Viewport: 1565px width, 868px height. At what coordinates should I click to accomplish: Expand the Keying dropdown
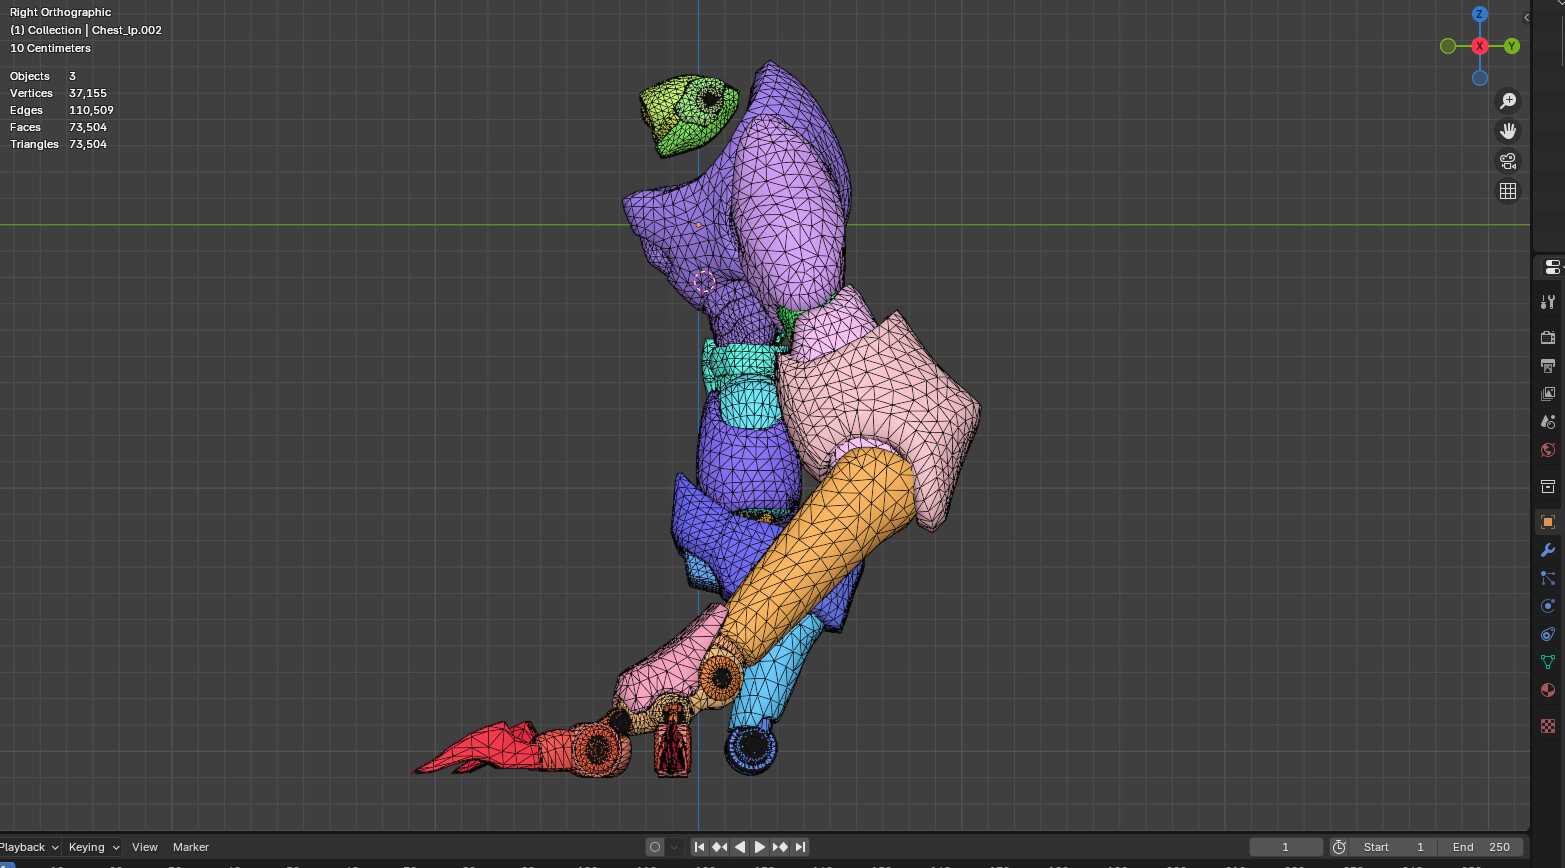(93, 847)
